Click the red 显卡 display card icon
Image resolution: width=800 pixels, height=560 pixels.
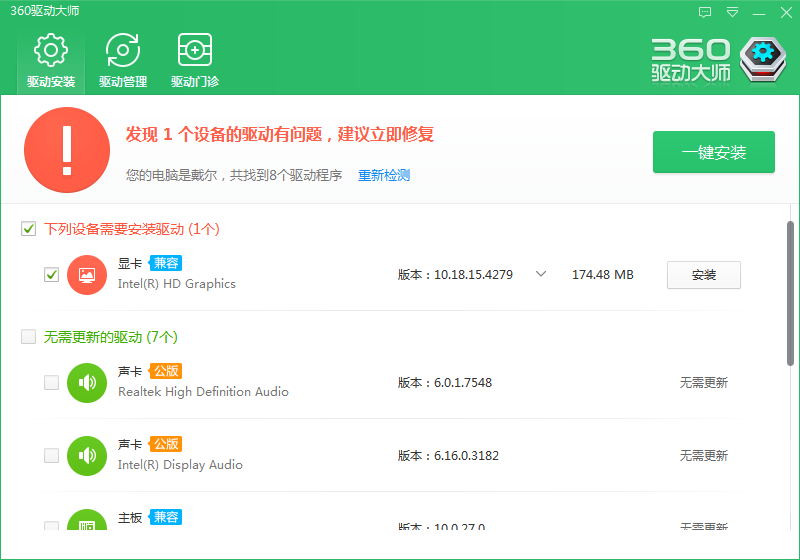[87, 275]
